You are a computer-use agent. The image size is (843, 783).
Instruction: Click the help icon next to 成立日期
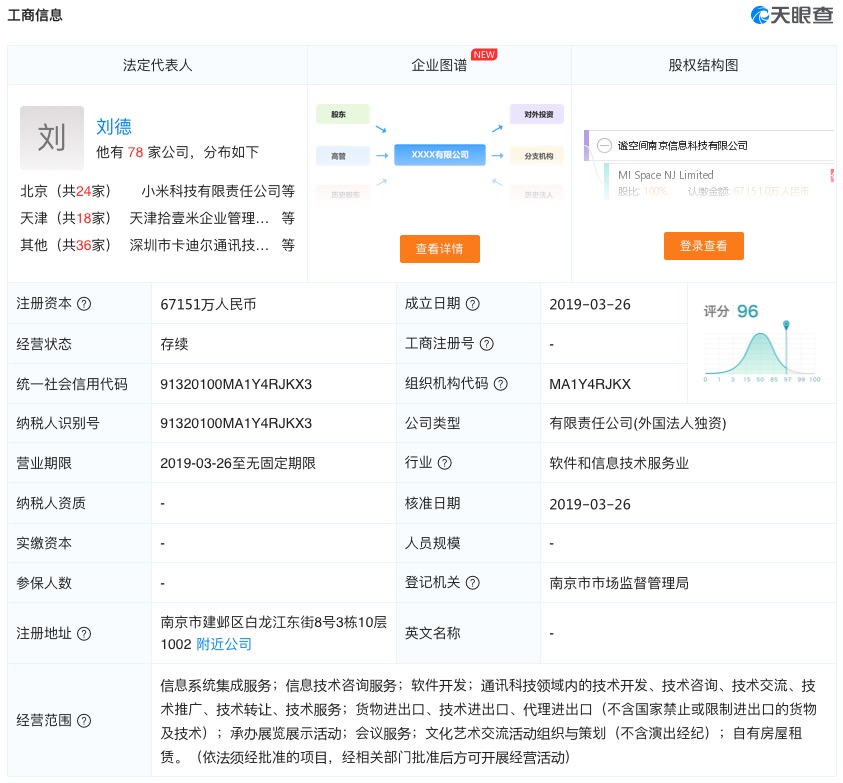point(472,304)
